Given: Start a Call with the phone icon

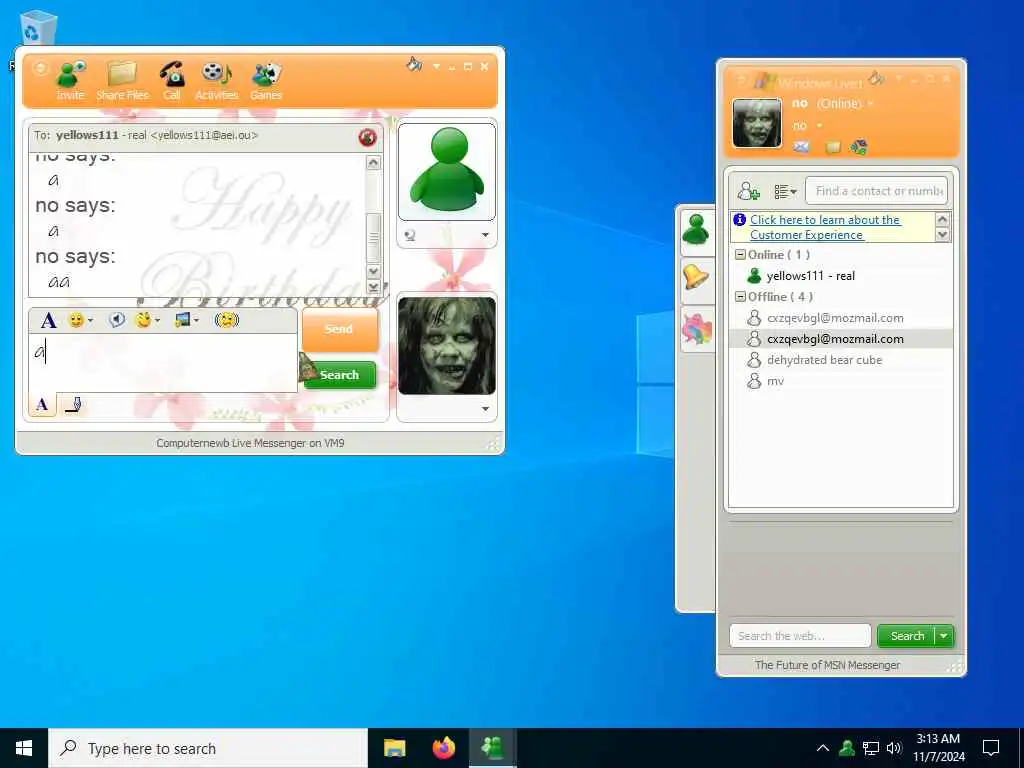Looking at the screenshot, I should [172, 74].
